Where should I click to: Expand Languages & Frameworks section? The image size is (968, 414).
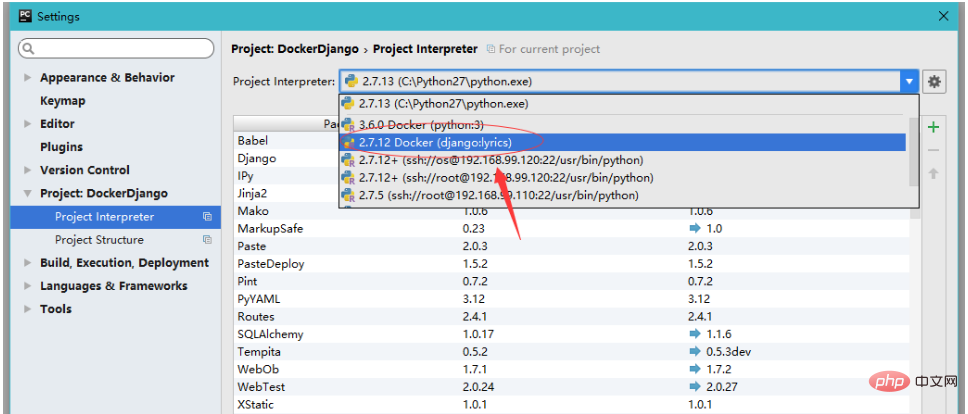point(27,286)
